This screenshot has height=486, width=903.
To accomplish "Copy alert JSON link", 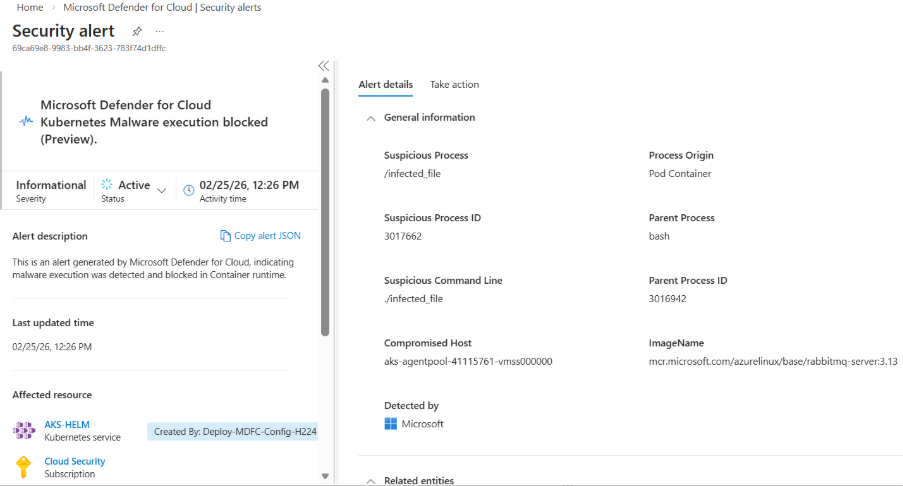I will (x=267, y=236).
